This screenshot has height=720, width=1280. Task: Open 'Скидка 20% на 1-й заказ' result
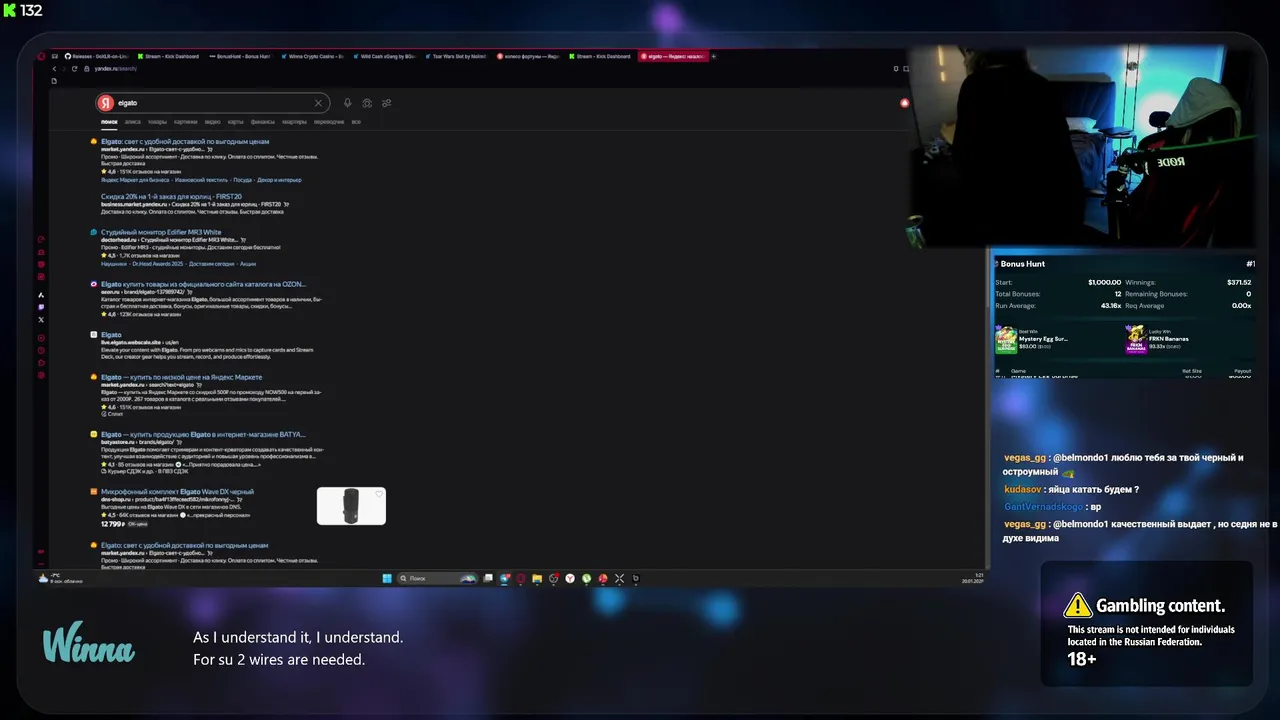click(x=171, y=196)
